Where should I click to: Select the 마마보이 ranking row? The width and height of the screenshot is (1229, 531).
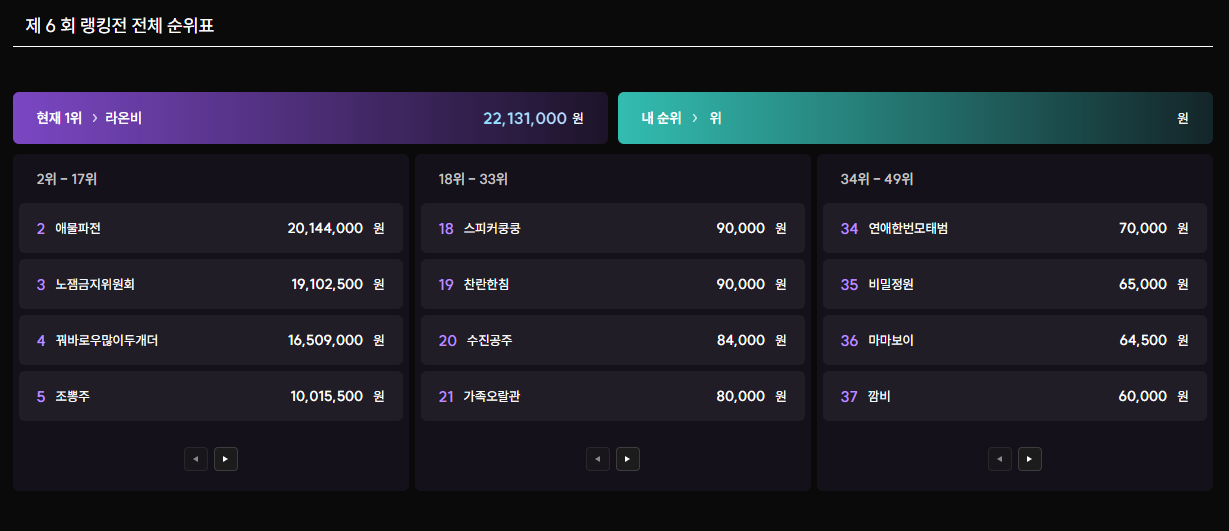(1014, 340)
